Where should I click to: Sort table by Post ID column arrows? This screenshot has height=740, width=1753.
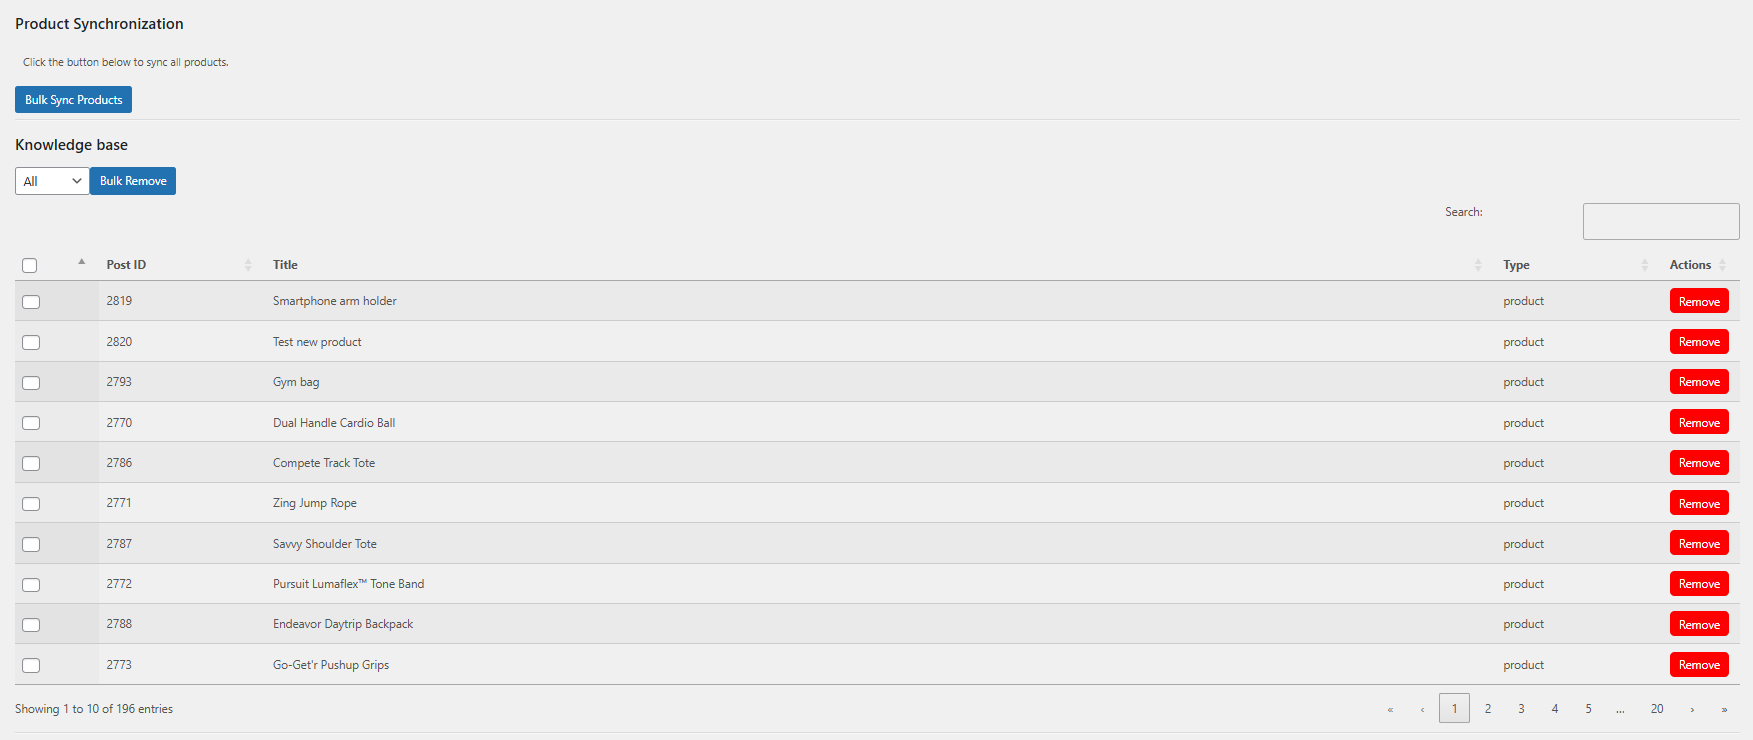(x=248, y=265)
